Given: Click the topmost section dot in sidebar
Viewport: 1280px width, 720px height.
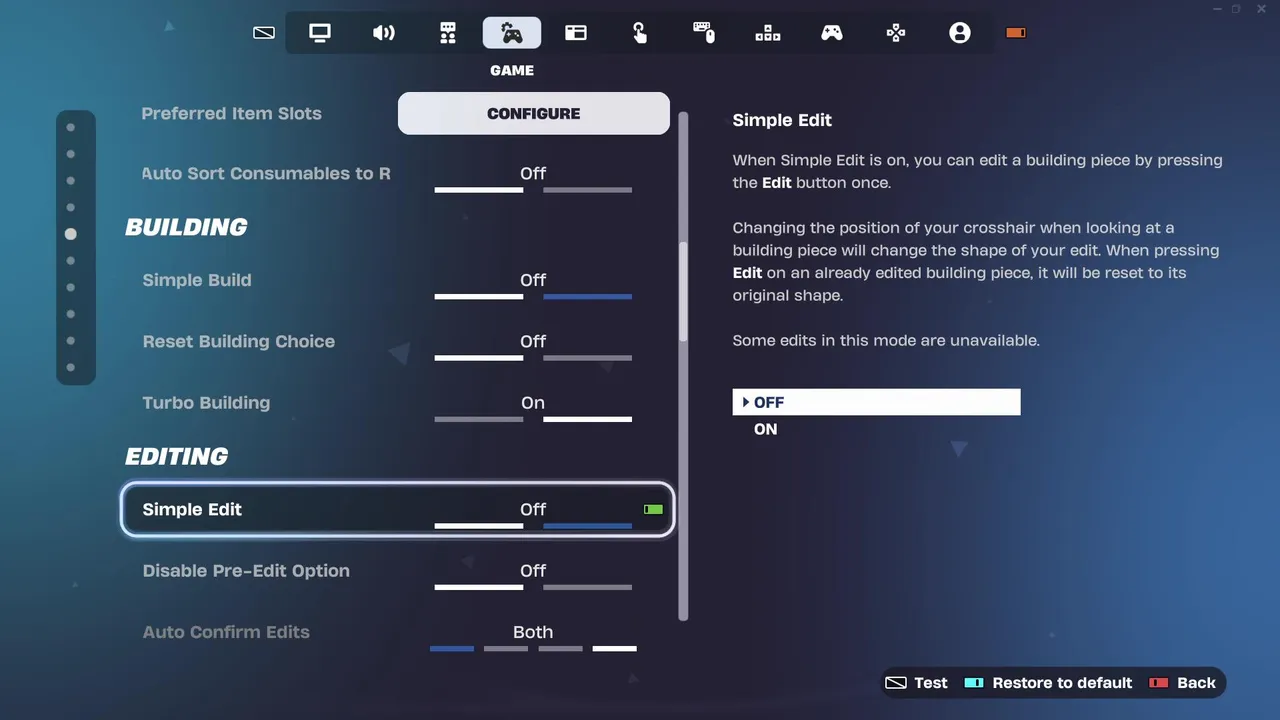Looking at the screenshot, I should pos(70,127).
